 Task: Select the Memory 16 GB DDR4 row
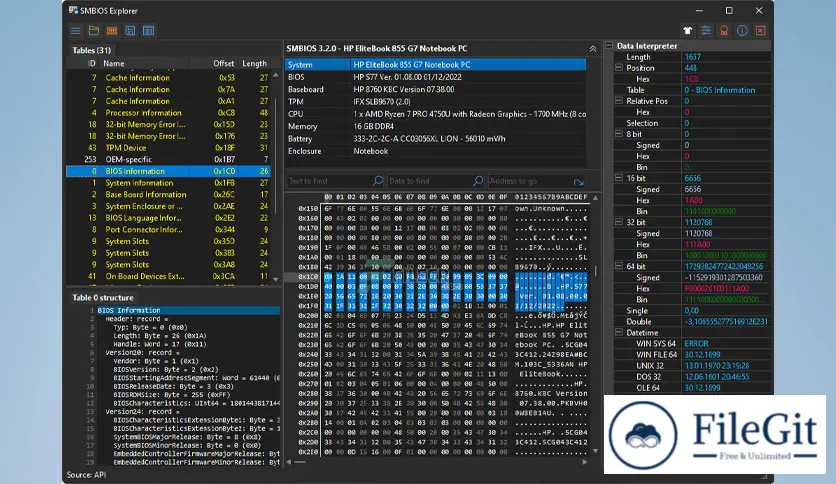[436, 126]
